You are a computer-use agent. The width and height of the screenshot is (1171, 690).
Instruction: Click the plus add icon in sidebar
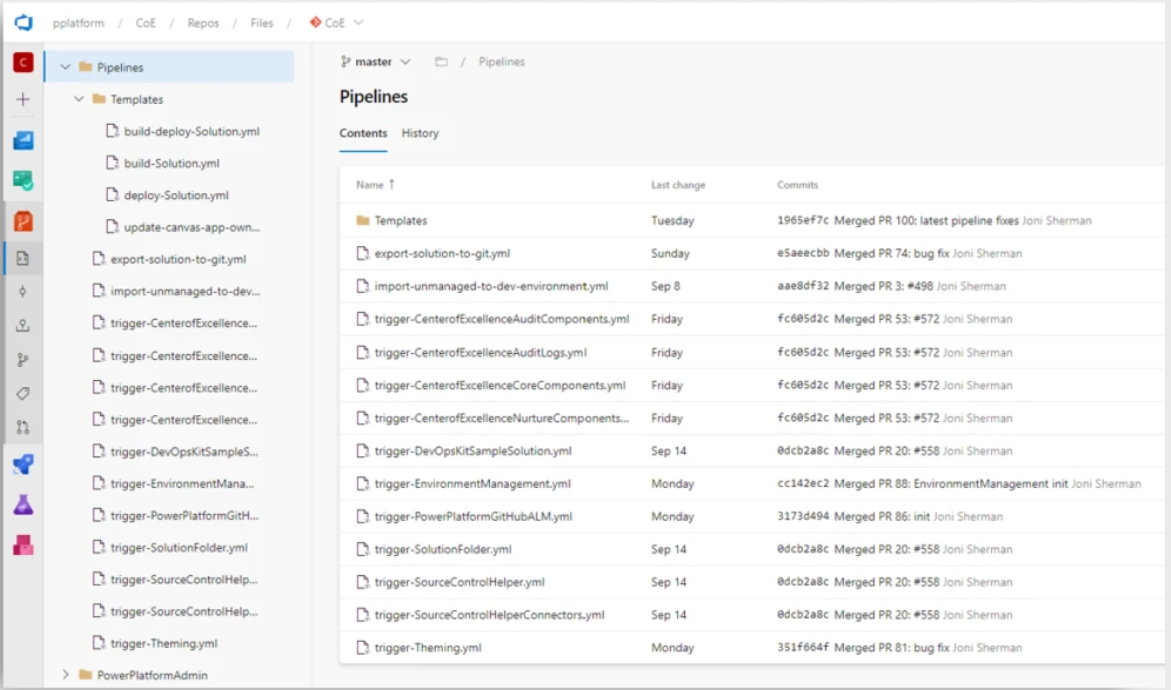click(x=23, y=99)
